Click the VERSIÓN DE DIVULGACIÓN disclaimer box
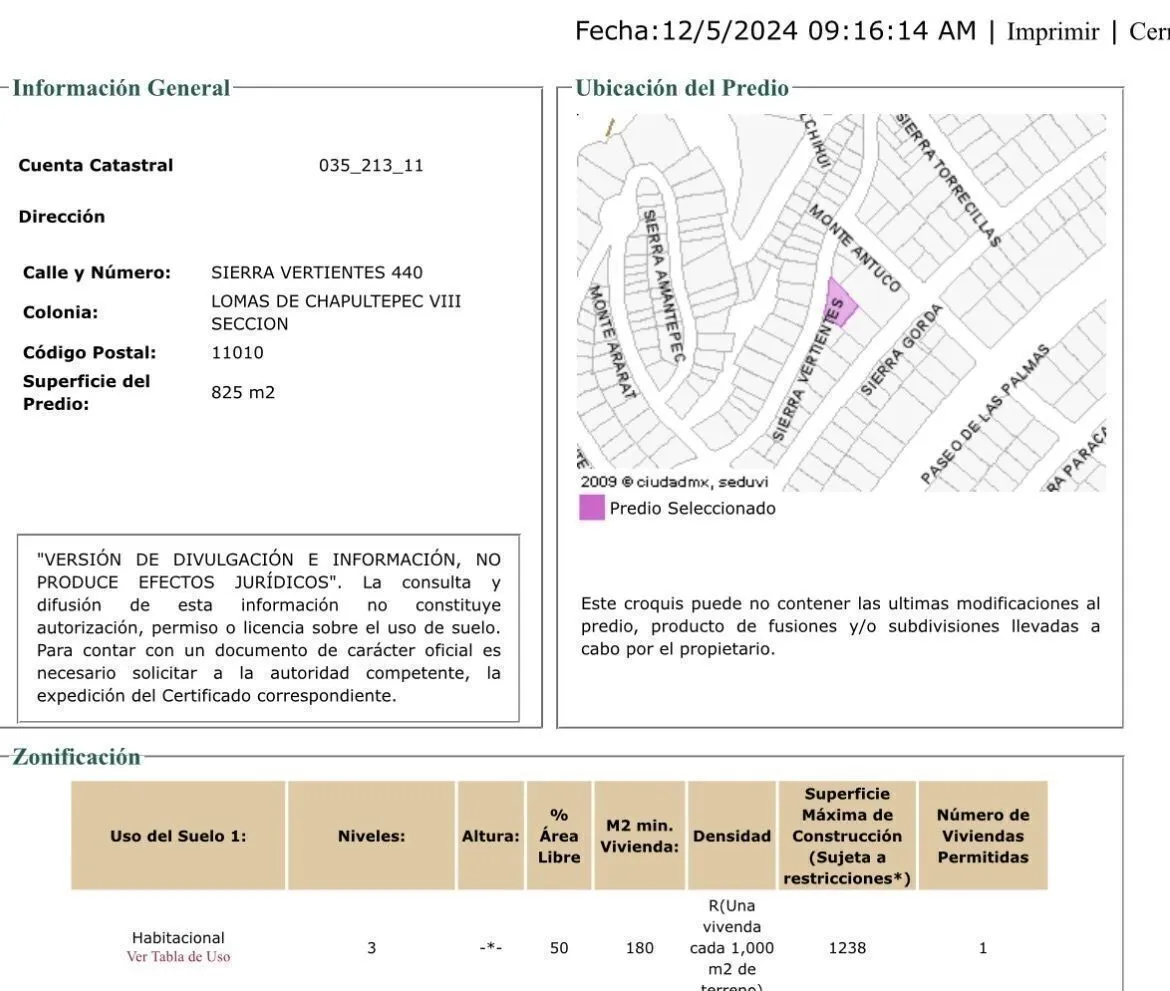 click(269, 628)
